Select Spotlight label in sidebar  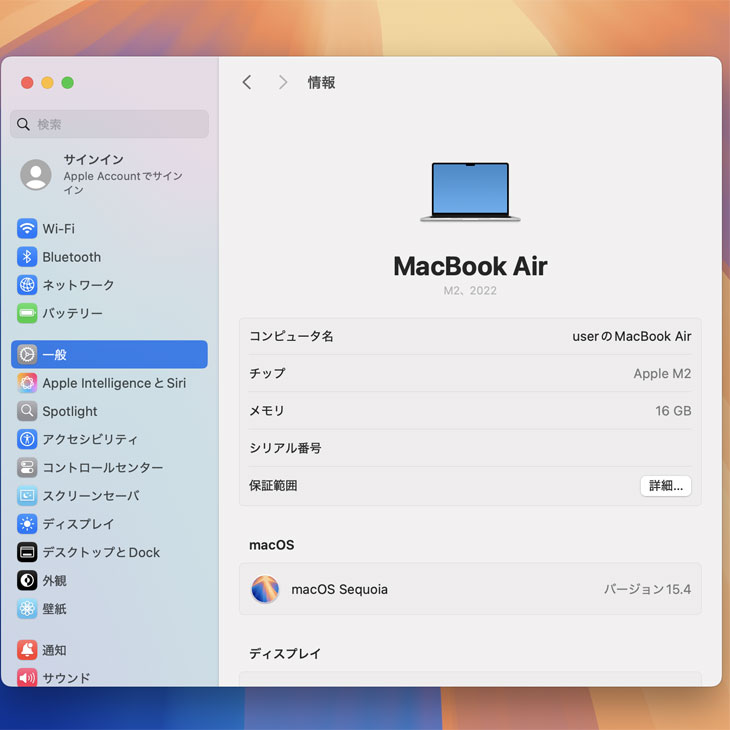70,411
